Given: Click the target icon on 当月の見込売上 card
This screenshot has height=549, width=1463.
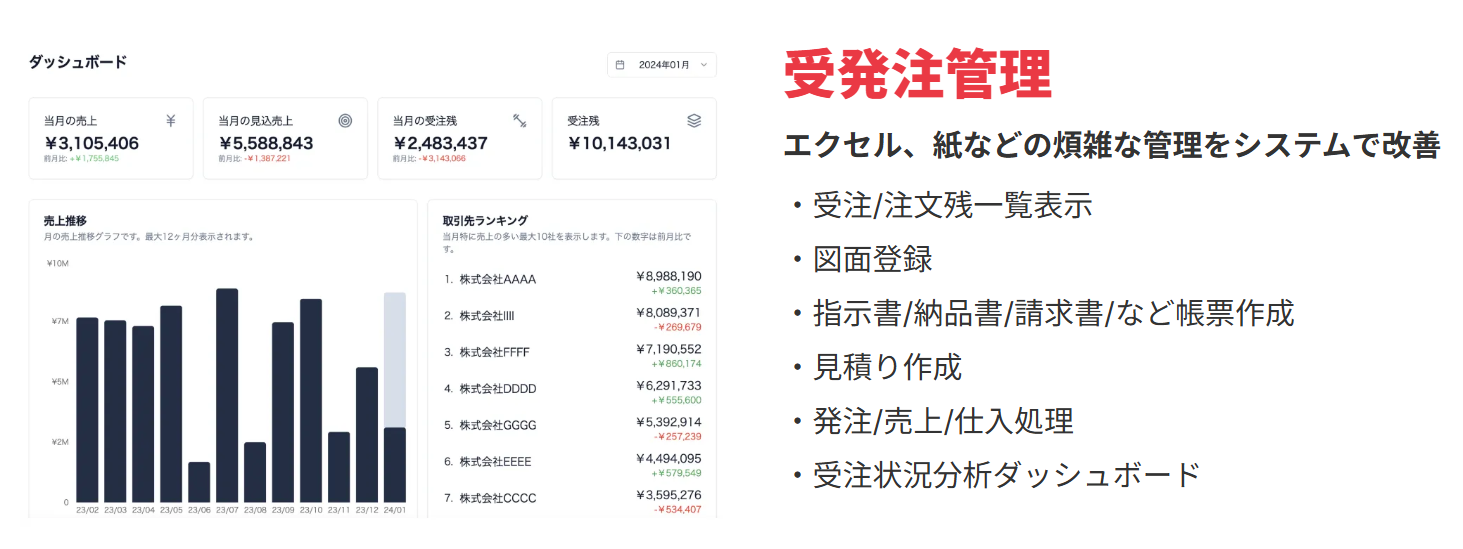Looking at the screenshot, I should [345, 121].
